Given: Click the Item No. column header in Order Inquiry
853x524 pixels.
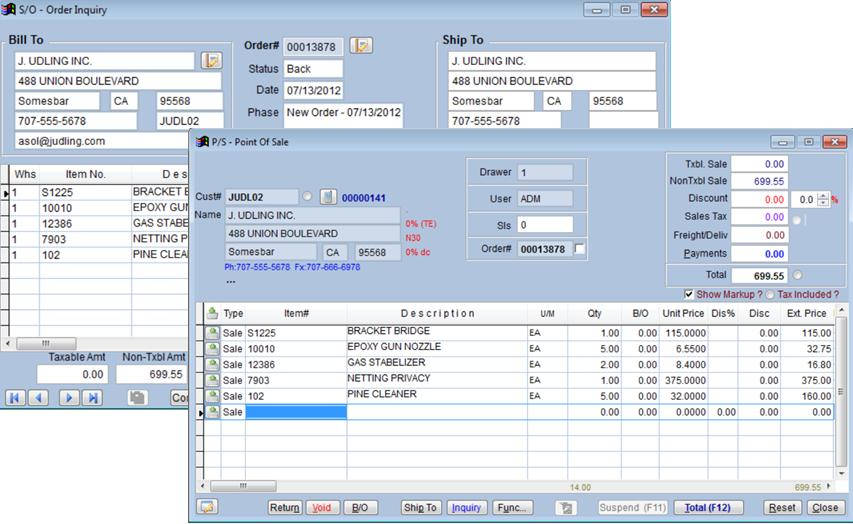Looking at the screenshot, I should 84,174.
